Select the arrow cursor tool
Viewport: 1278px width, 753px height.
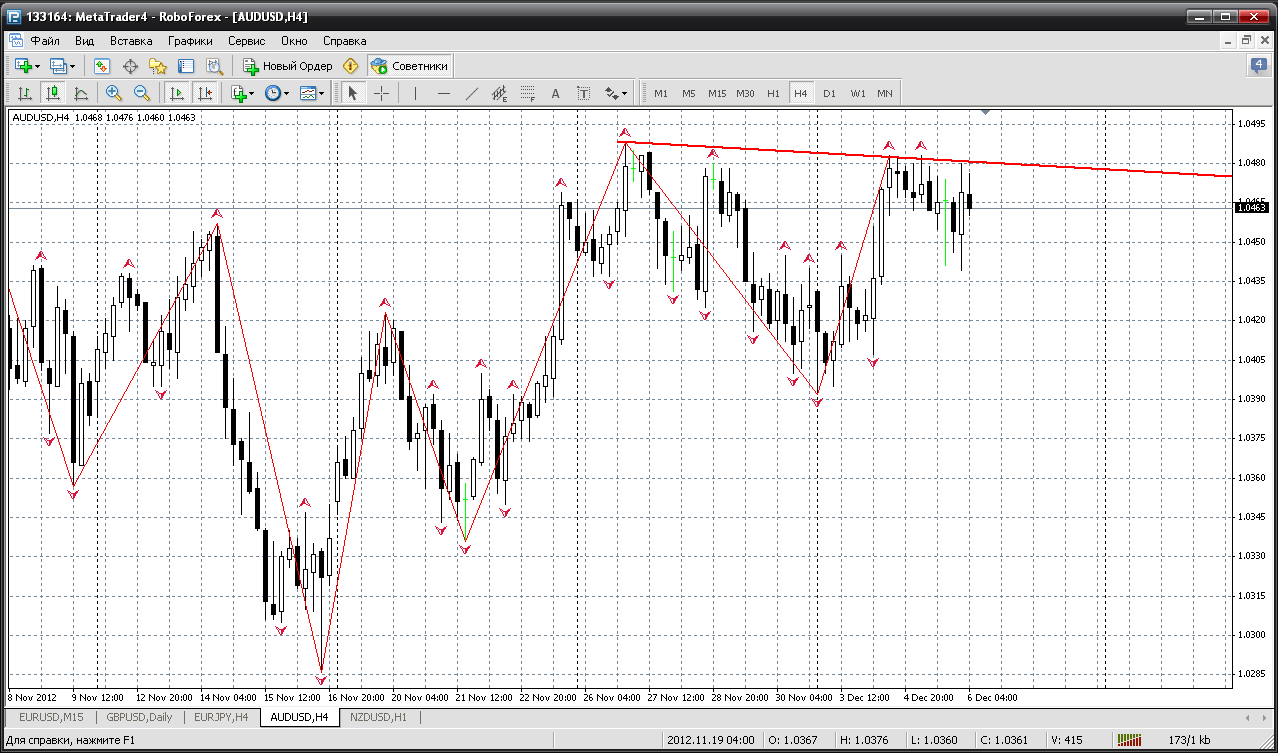point(352,93)
